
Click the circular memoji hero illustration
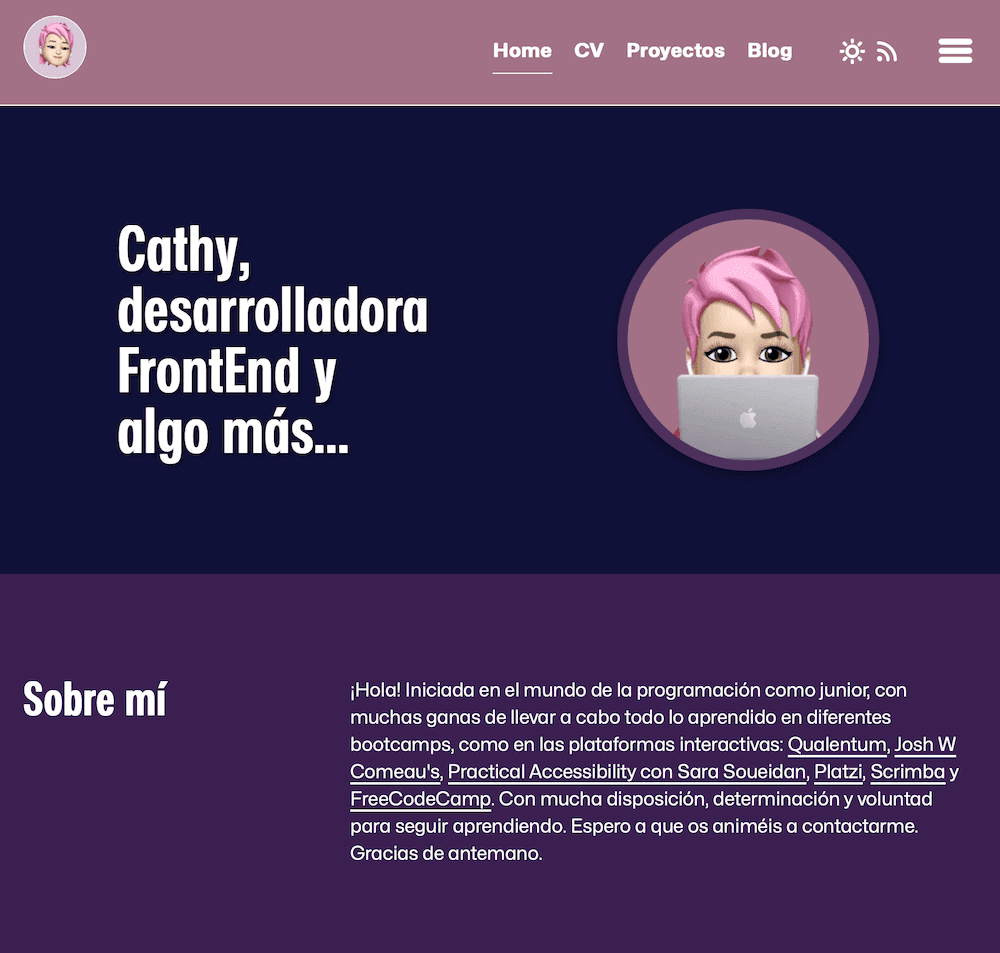pyautogui.click(x=746, y=339)
